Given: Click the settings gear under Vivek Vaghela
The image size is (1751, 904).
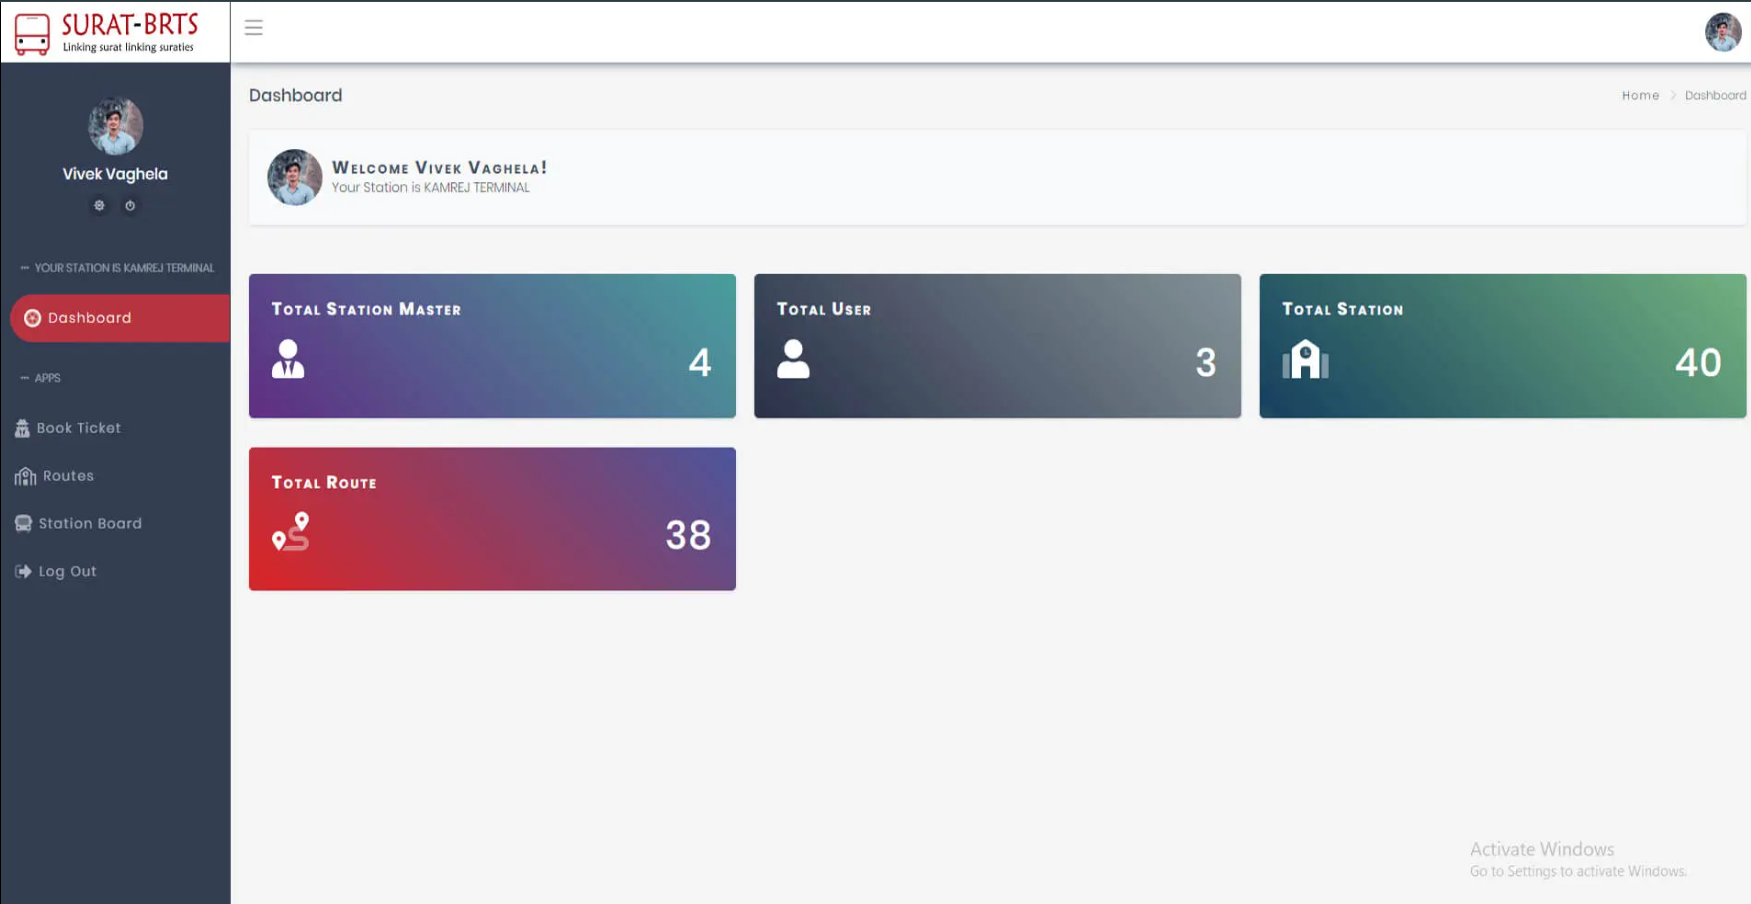Looking at the screenshot, I should tap(99, 205).
